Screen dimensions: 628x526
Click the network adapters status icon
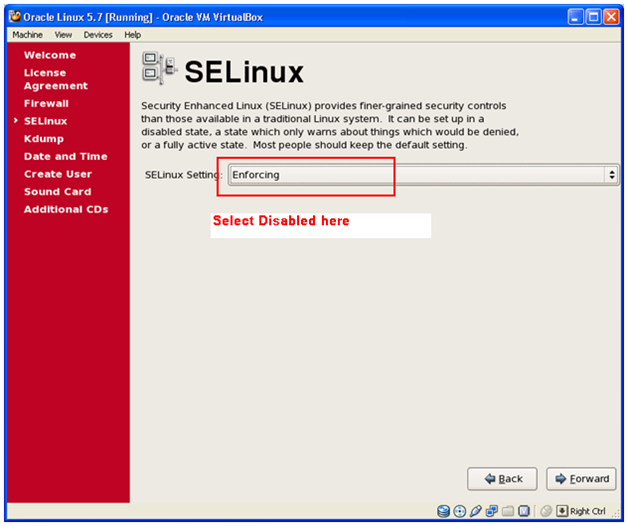491,511
